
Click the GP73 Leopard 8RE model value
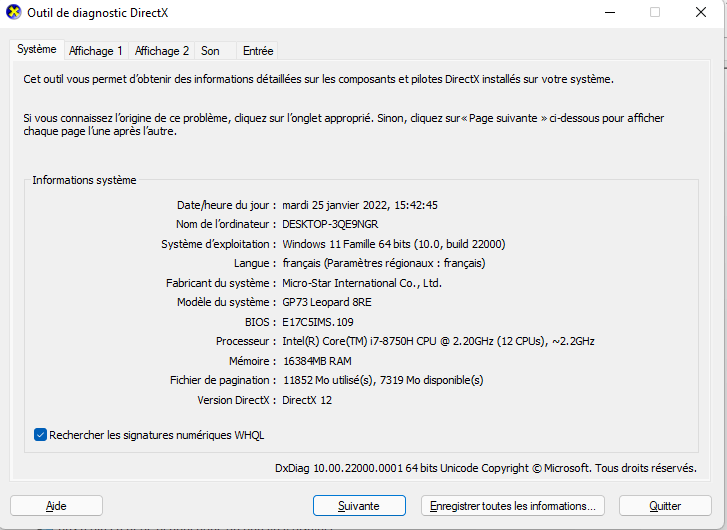[x=327, y=302]
